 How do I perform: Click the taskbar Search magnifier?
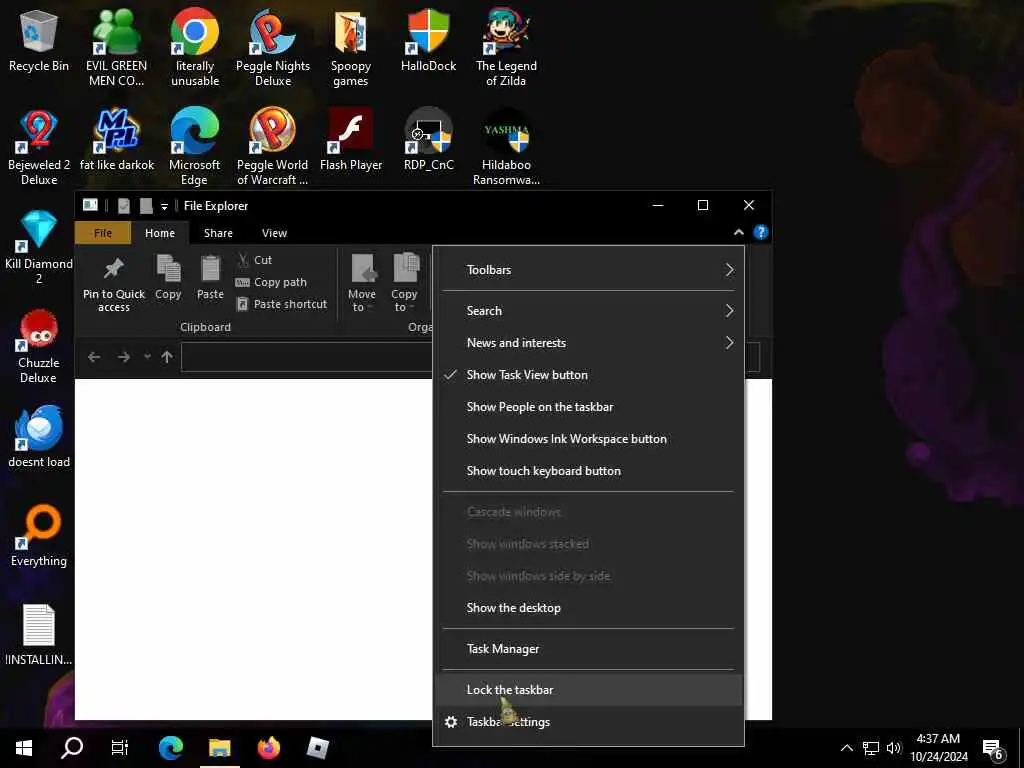pos(72,748)
